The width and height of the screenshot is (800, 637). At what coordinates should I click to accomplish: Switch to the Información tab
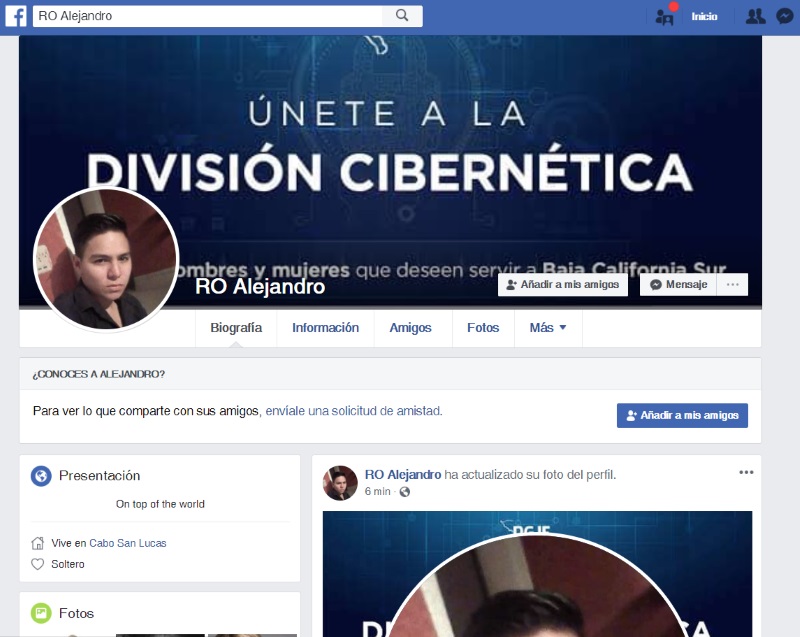pos(324,327)
